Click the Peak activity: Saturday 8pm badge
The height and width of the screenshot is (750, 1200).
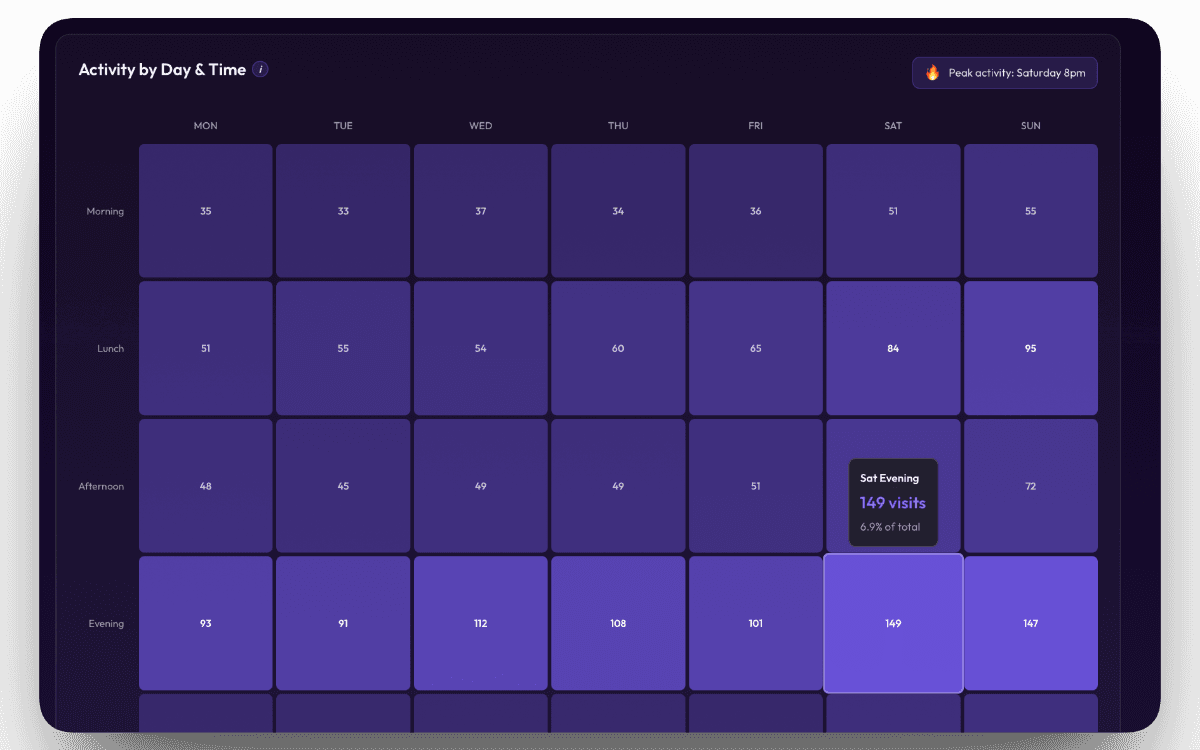pos(1004,72)
